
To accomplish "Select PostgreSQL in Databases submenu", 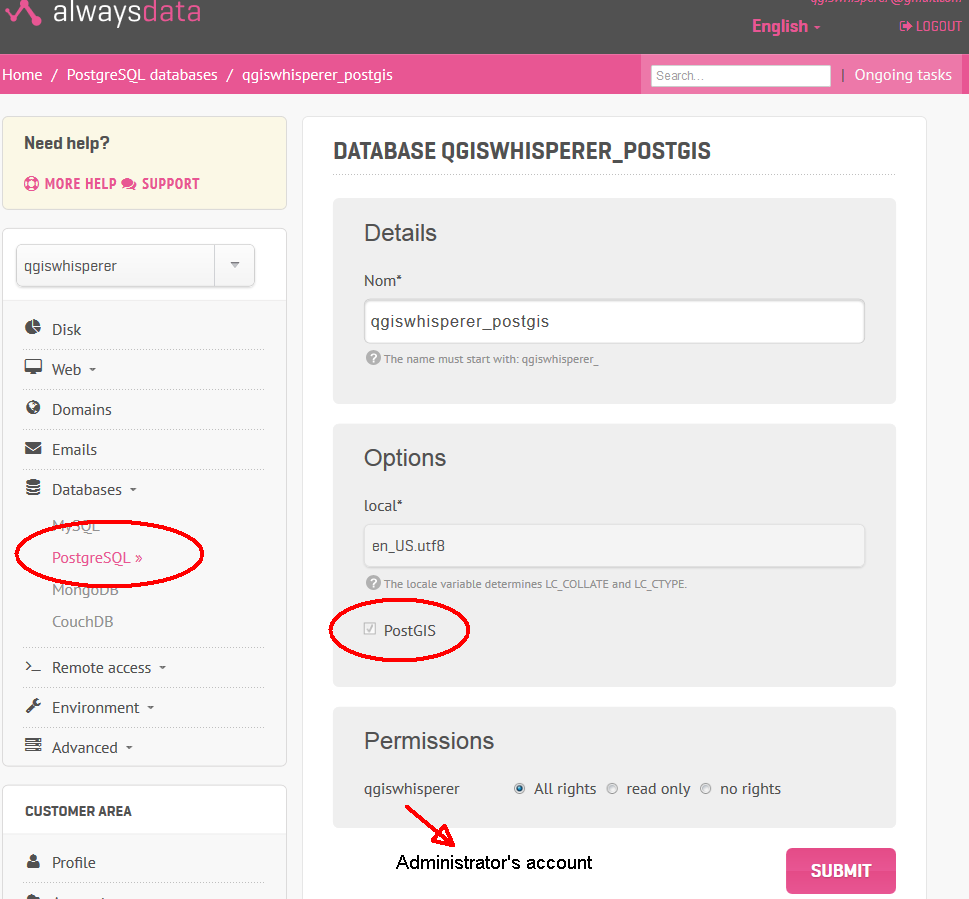I will (x=97, y=558).
